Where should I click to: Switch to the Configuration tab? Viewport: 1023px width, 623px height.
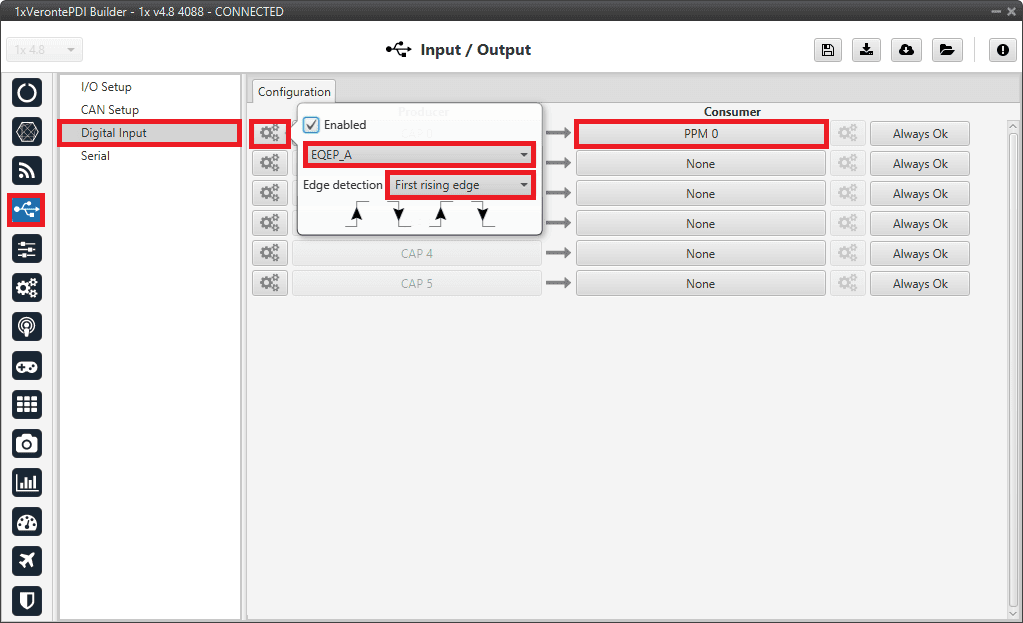tap(294, 92)
